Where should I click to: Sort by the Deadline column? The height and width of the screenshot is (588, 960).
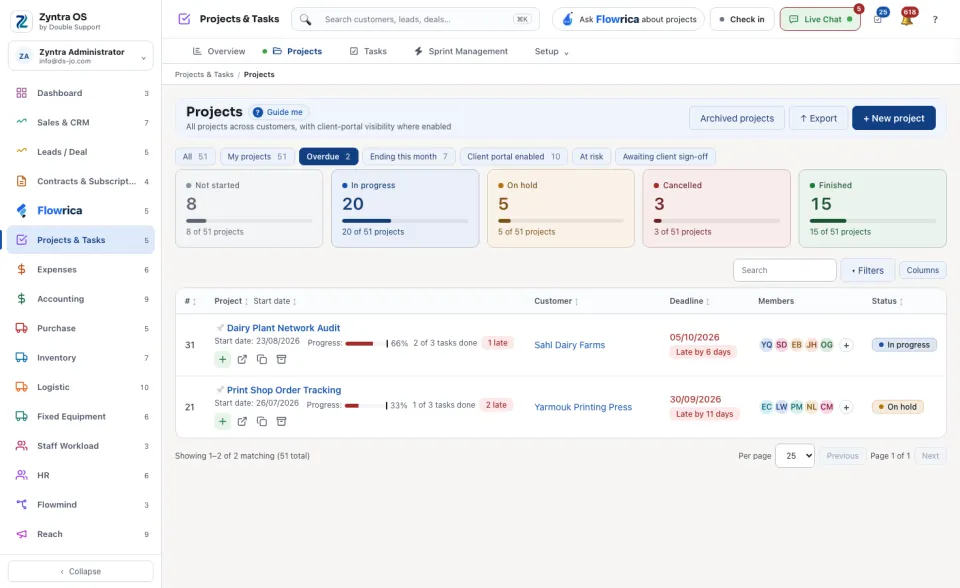coord(689,301)
